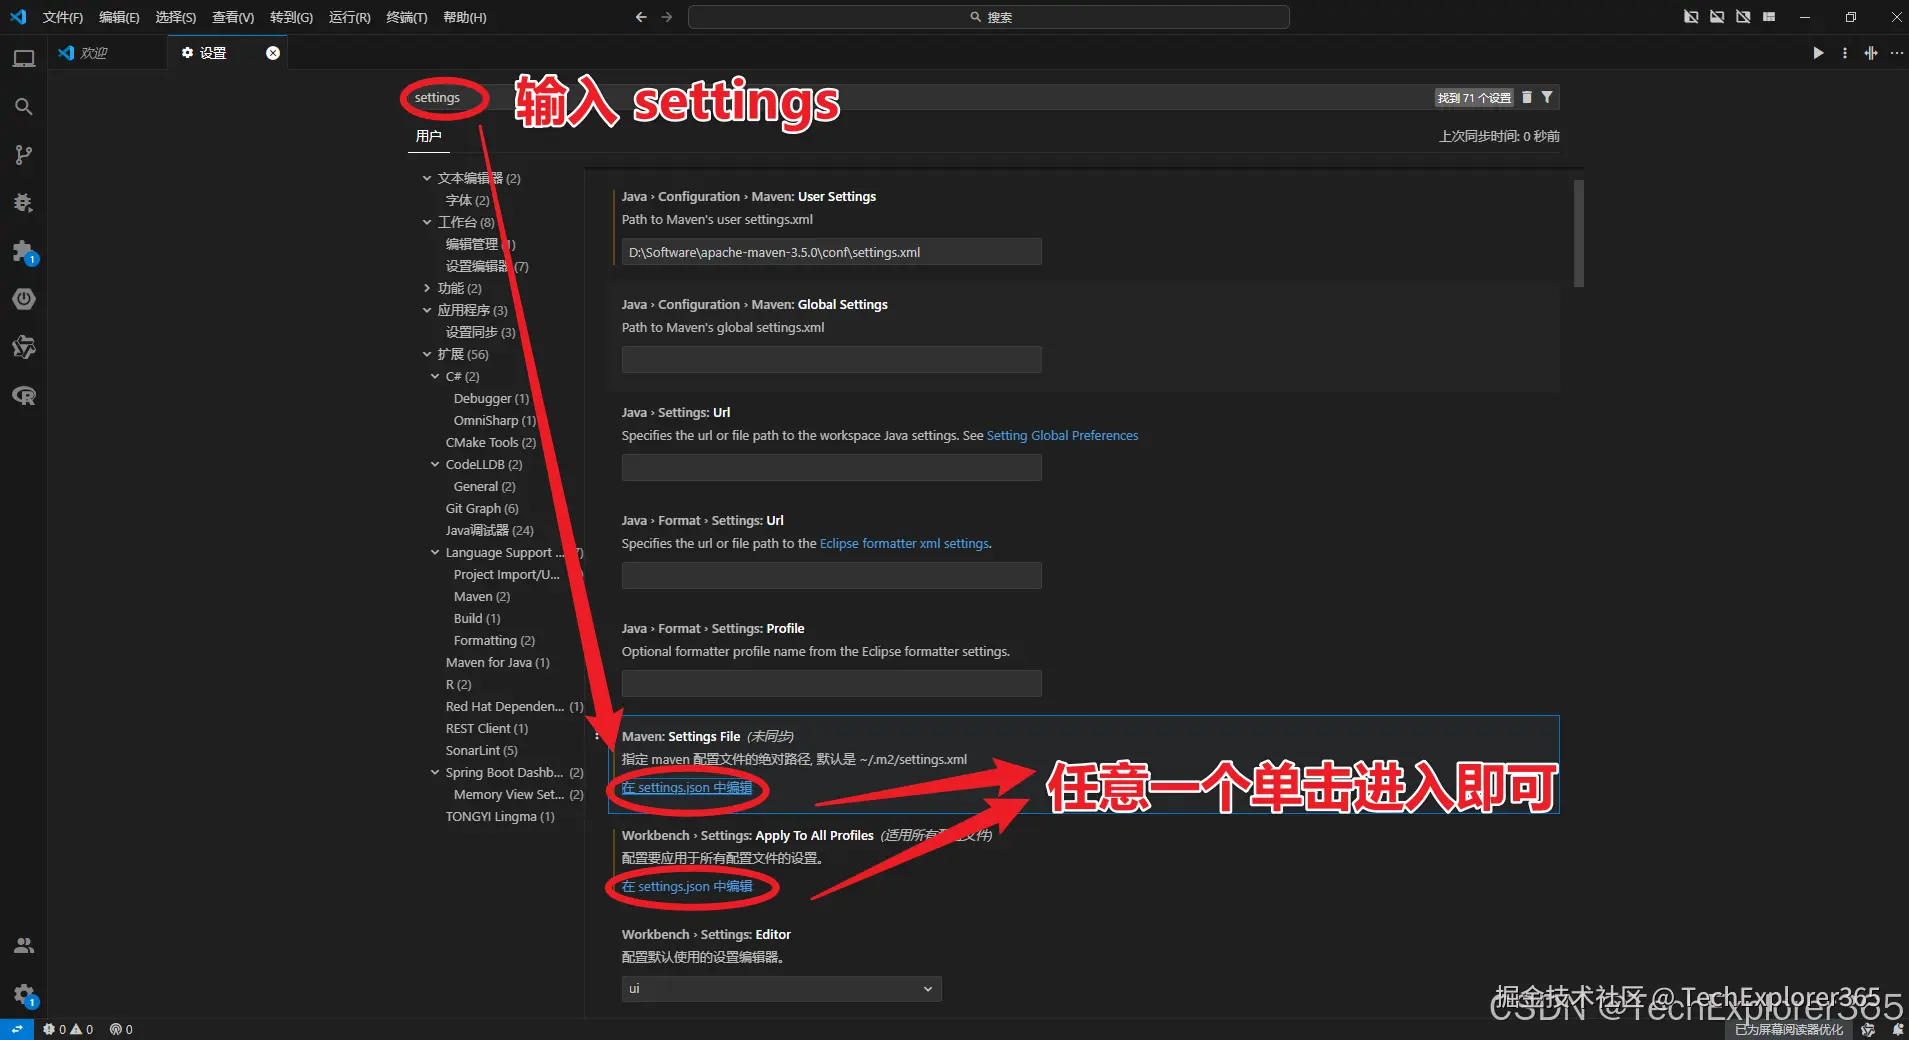
Task: Open Setting Global Preferences link
Action: tap(1062, 436)
